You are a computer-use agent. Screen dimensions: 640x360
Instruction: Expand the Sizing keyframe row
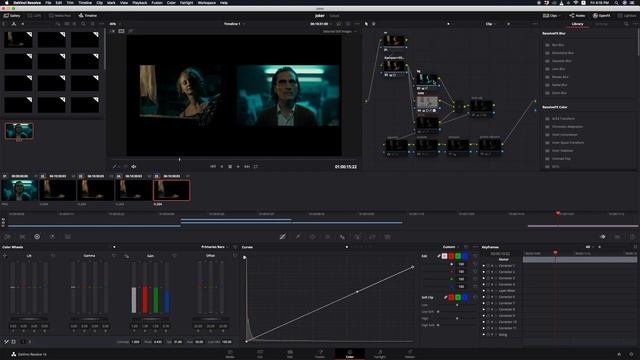point(496,334)
